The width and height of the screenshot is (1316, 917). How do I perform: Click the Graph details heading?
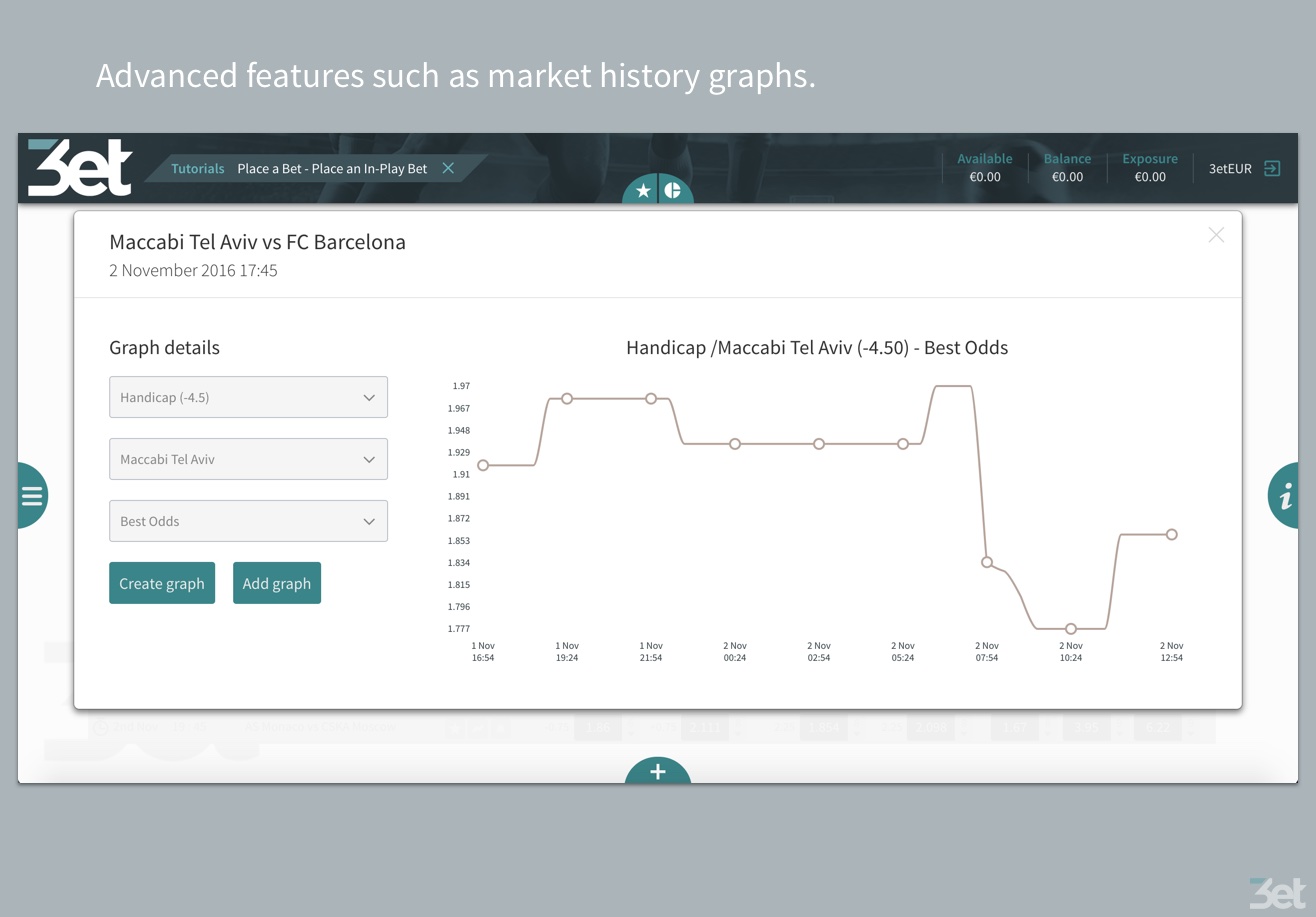tap(164, 347)
